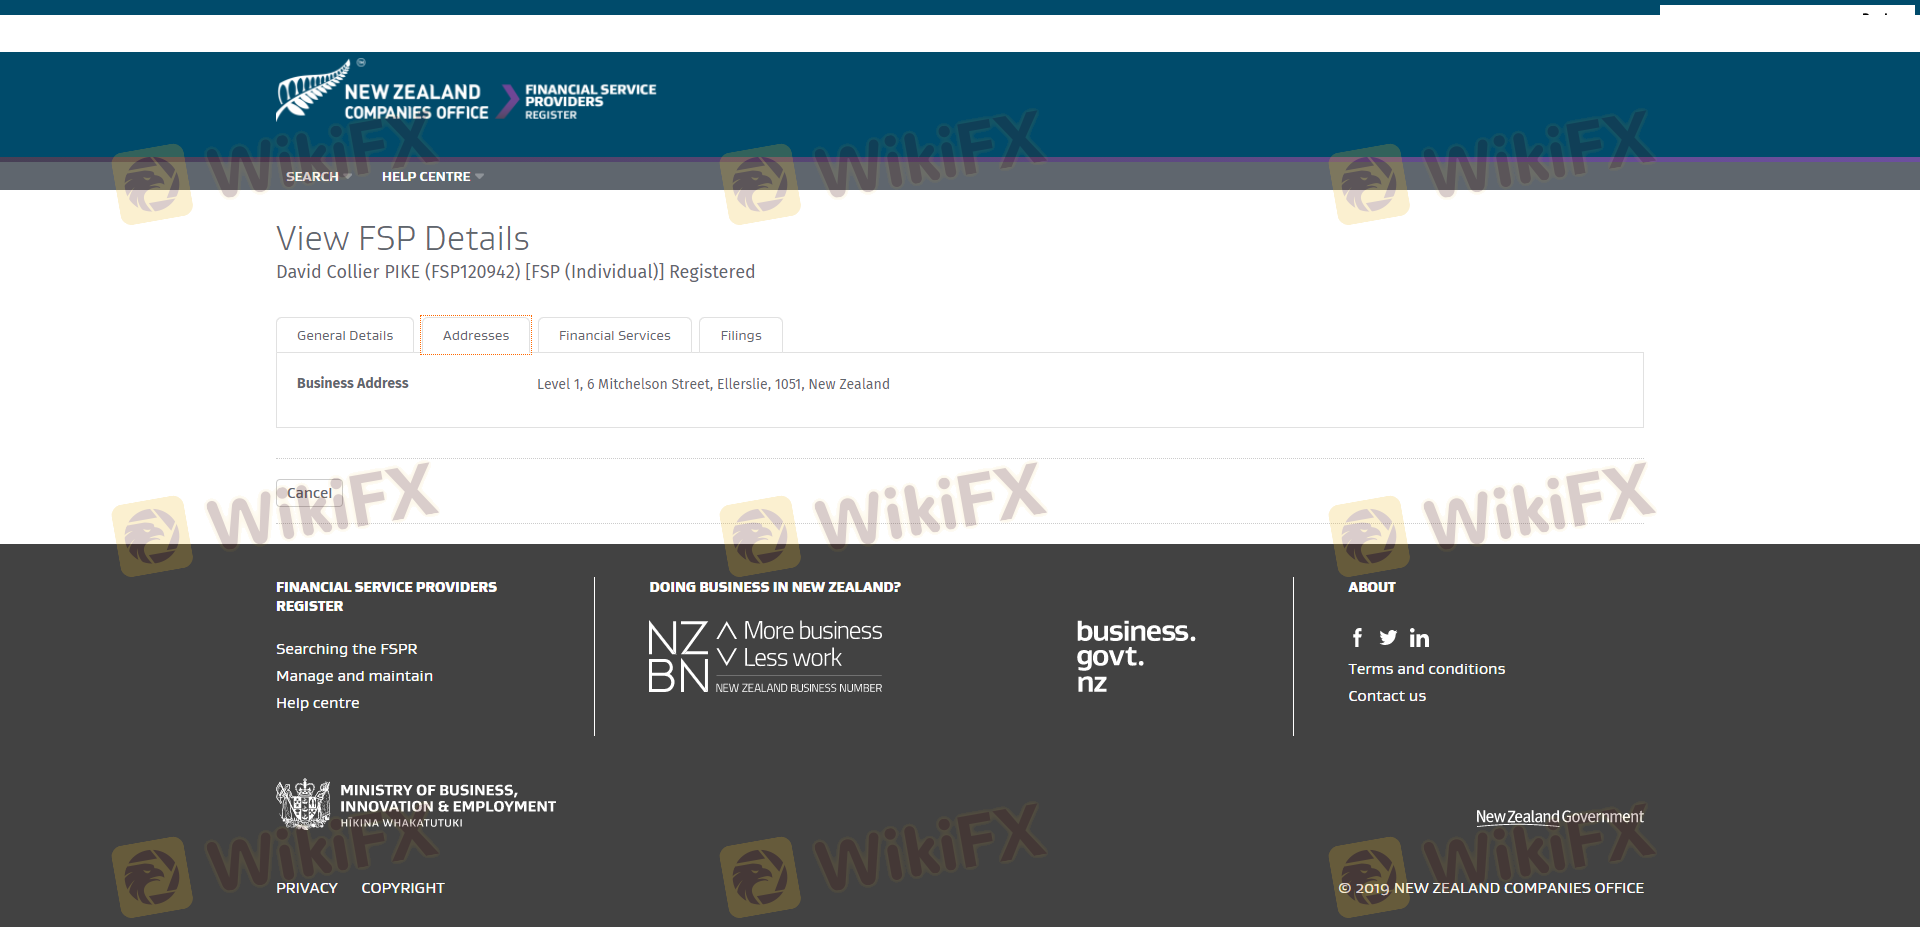Click the New Zealand Government logo link

(1559, 817)
